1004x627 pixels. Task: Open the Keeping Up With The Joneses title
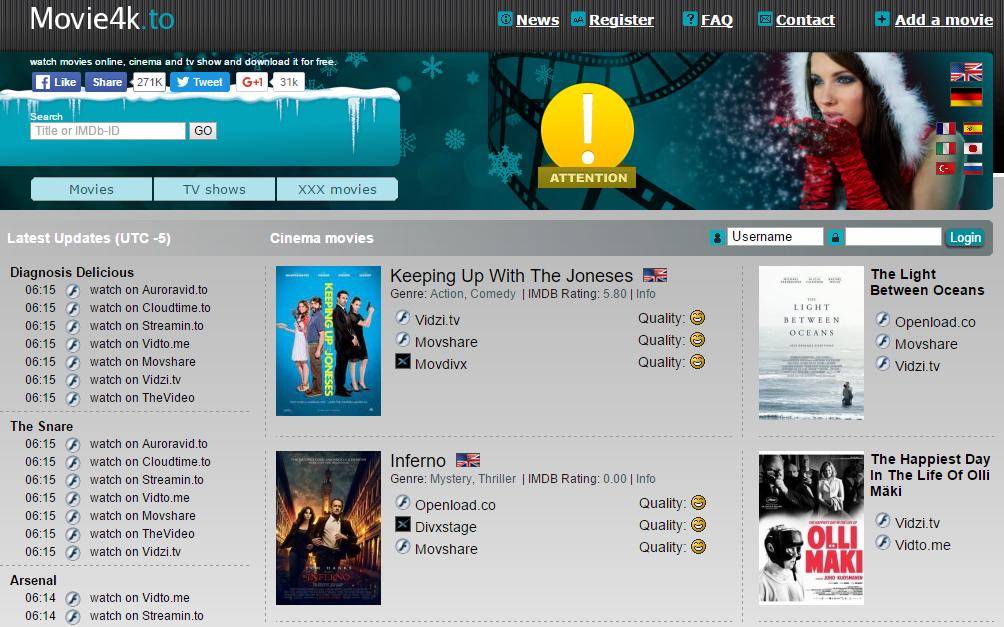[512, 275]
